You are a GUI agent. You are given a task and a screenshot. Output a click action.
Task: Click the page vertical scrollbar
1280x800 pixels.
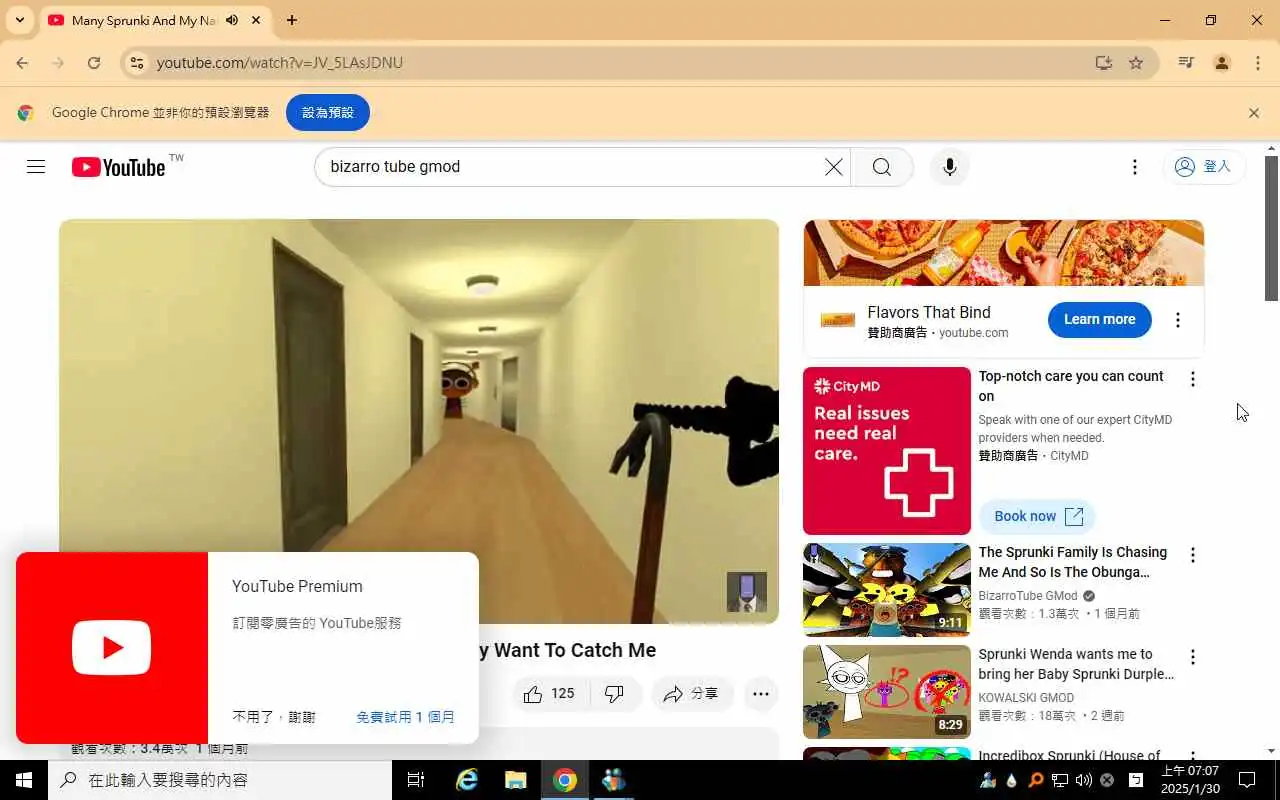(1272, 228)
